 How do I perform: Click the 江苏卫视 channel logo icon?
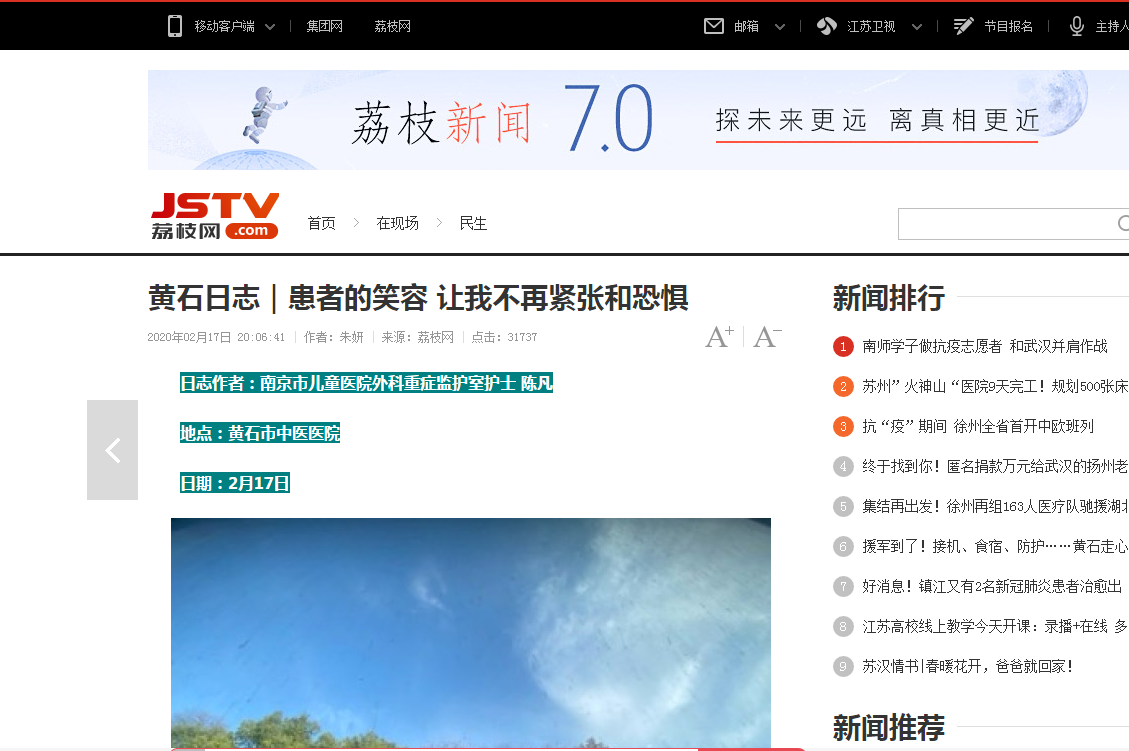pos(826,26)
